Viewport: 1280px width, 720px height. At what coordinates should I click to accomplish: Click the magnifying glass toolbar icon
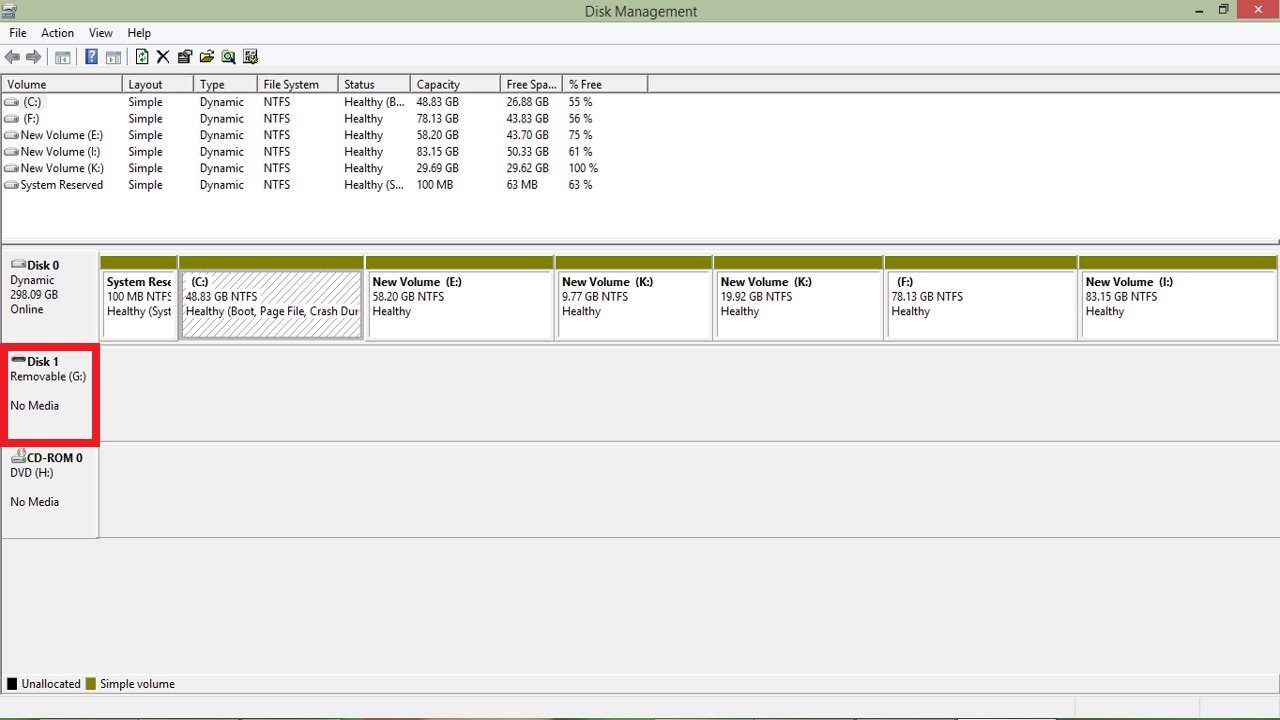pos(229,57)
